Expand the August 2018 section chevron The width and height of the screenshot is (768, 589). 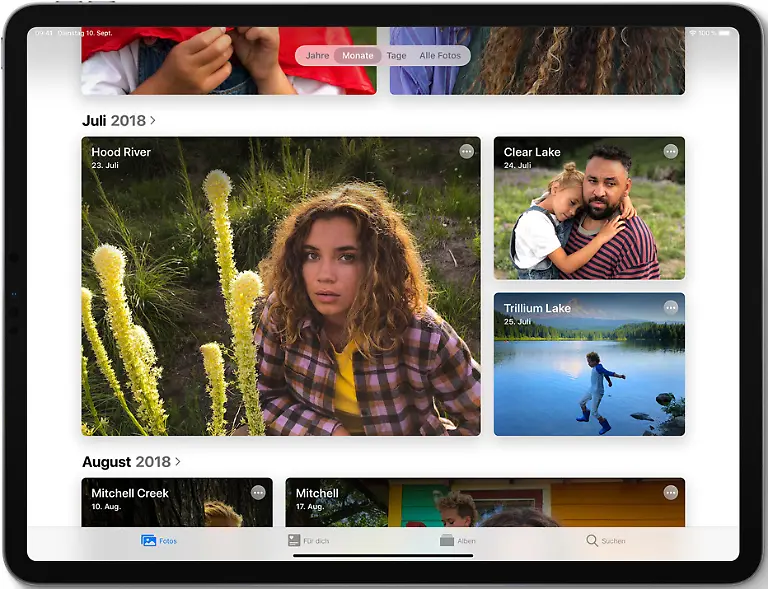(178, 462)
